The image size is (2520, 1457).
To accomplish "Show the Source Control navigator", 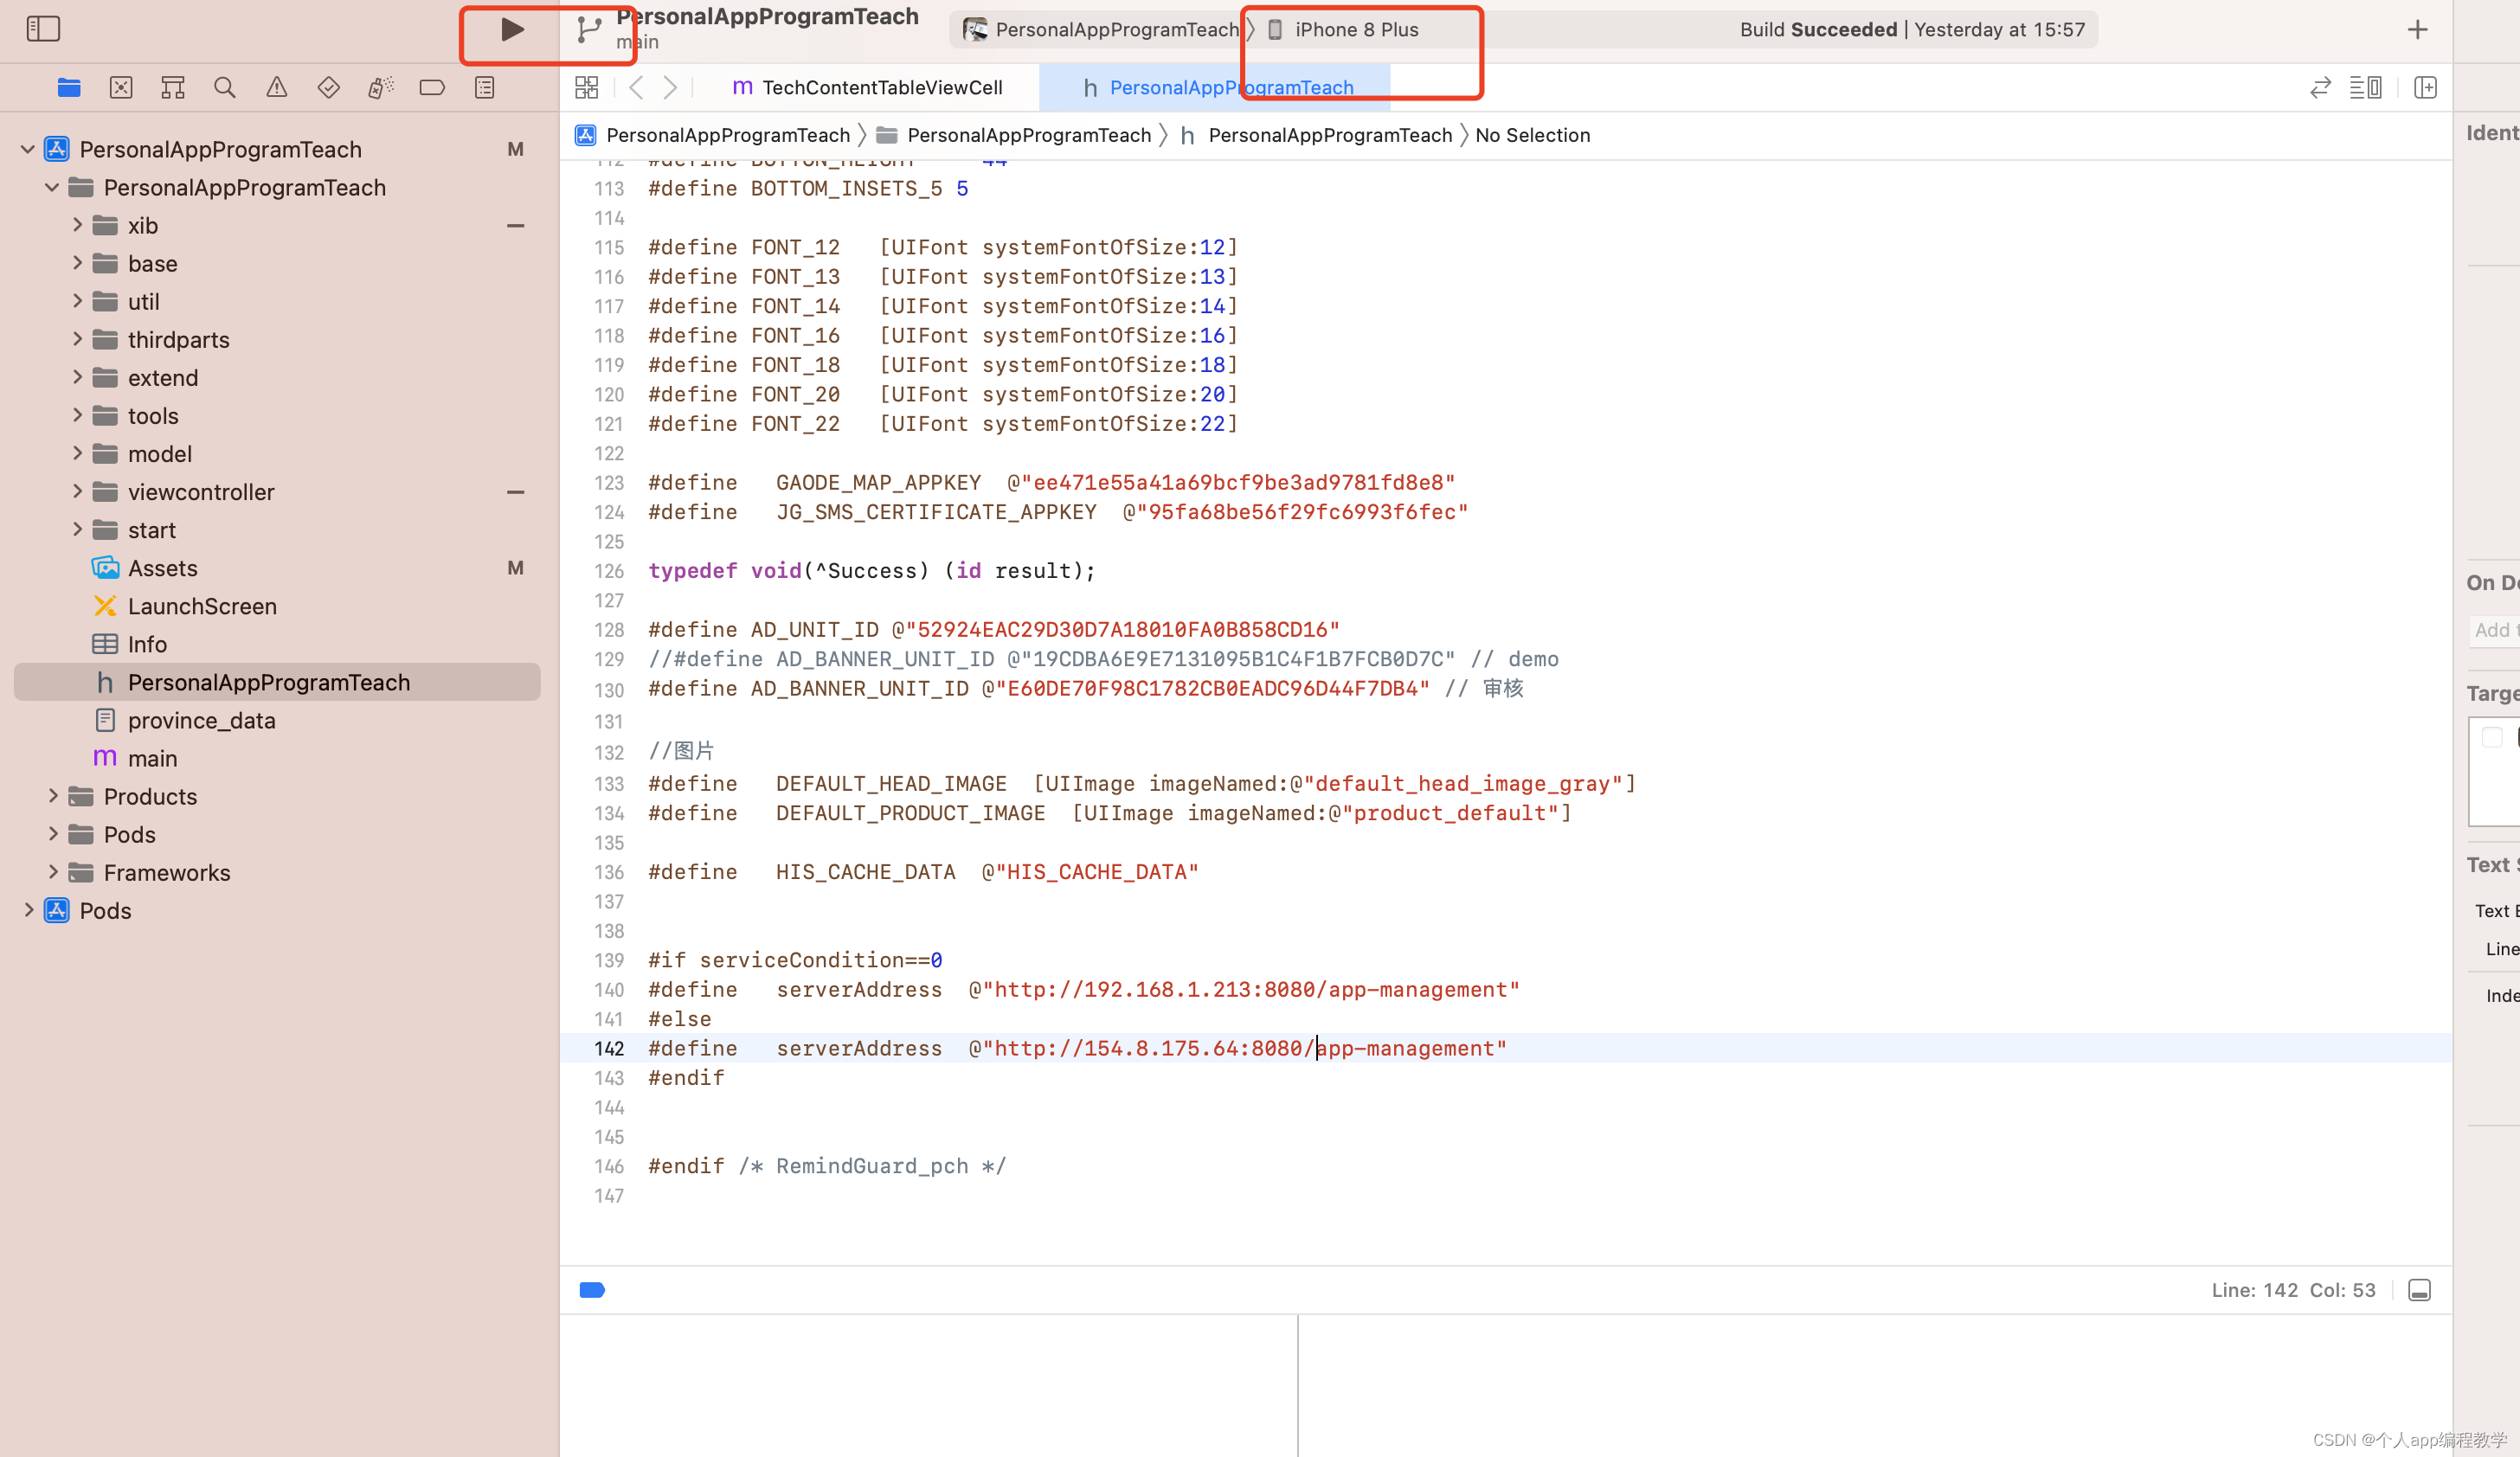I will point(121,88).
